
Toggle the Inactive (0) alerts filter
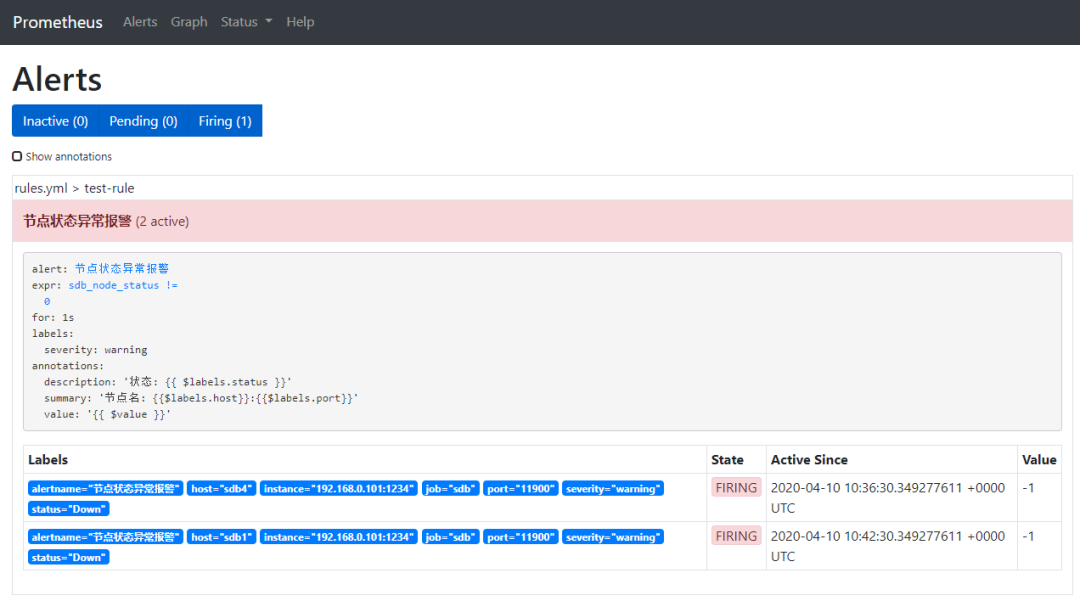coord(56,121)
